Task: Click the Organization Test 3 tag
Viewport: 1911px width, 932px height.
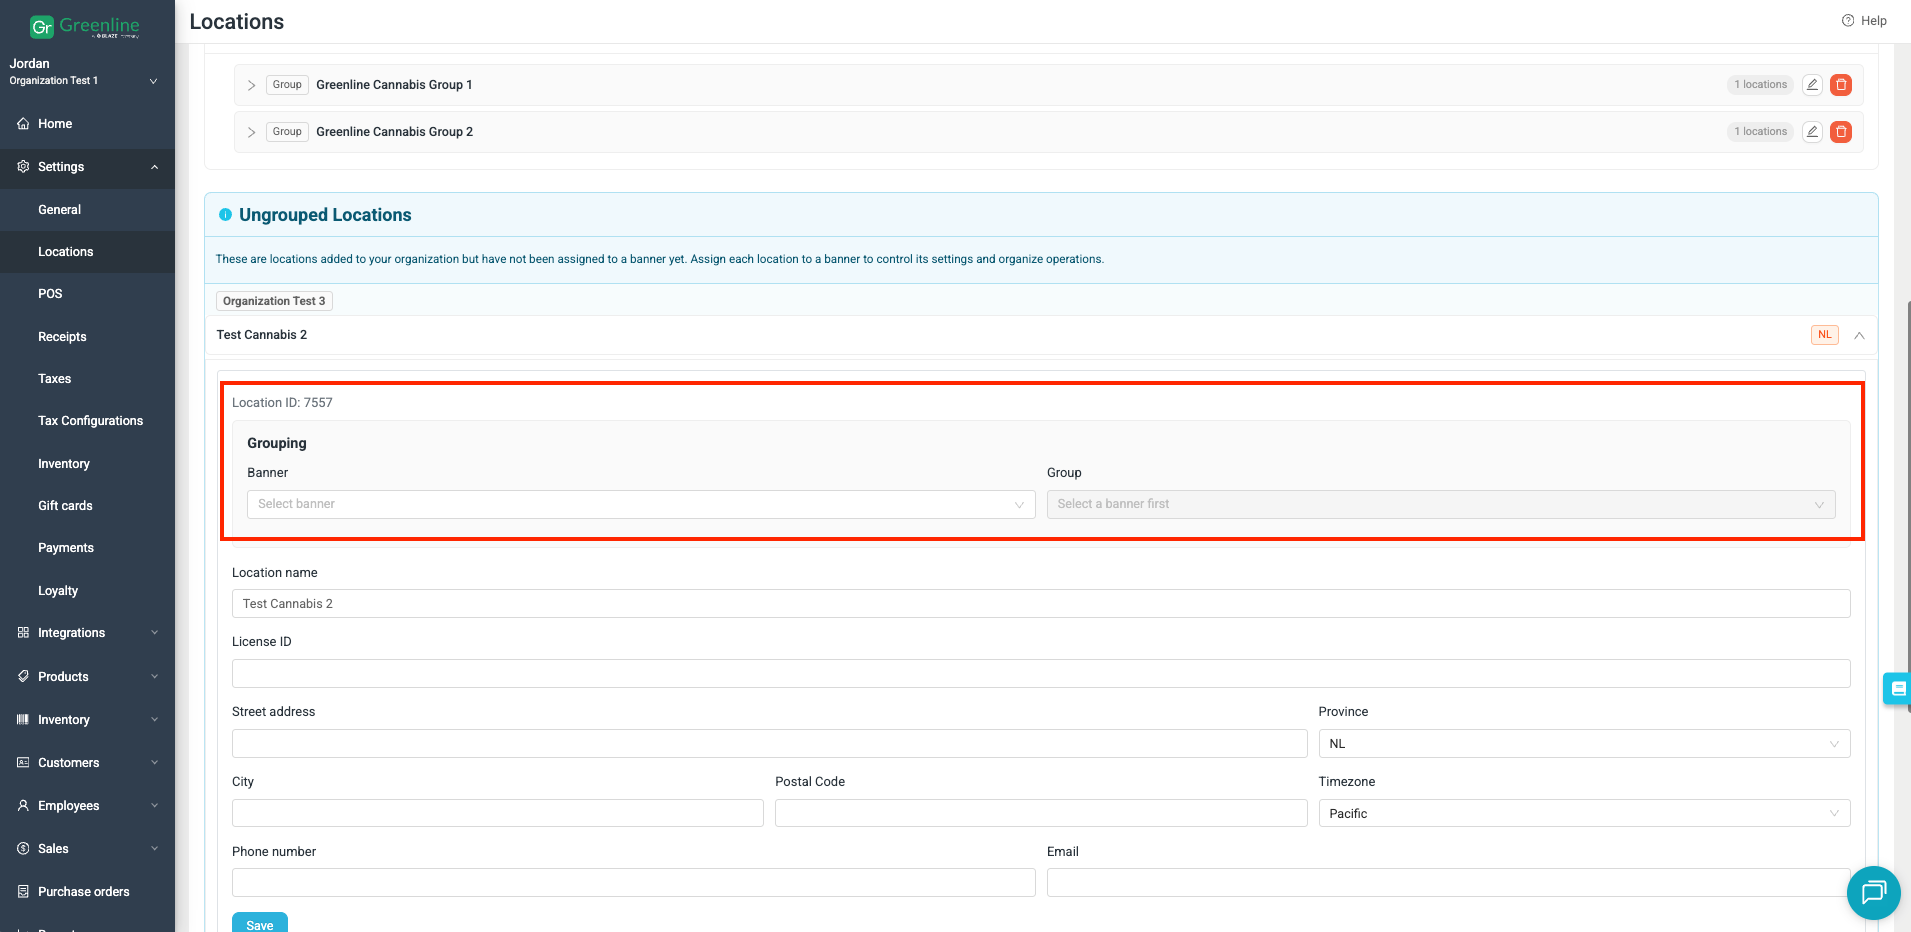Action: [x=274, y=301]
